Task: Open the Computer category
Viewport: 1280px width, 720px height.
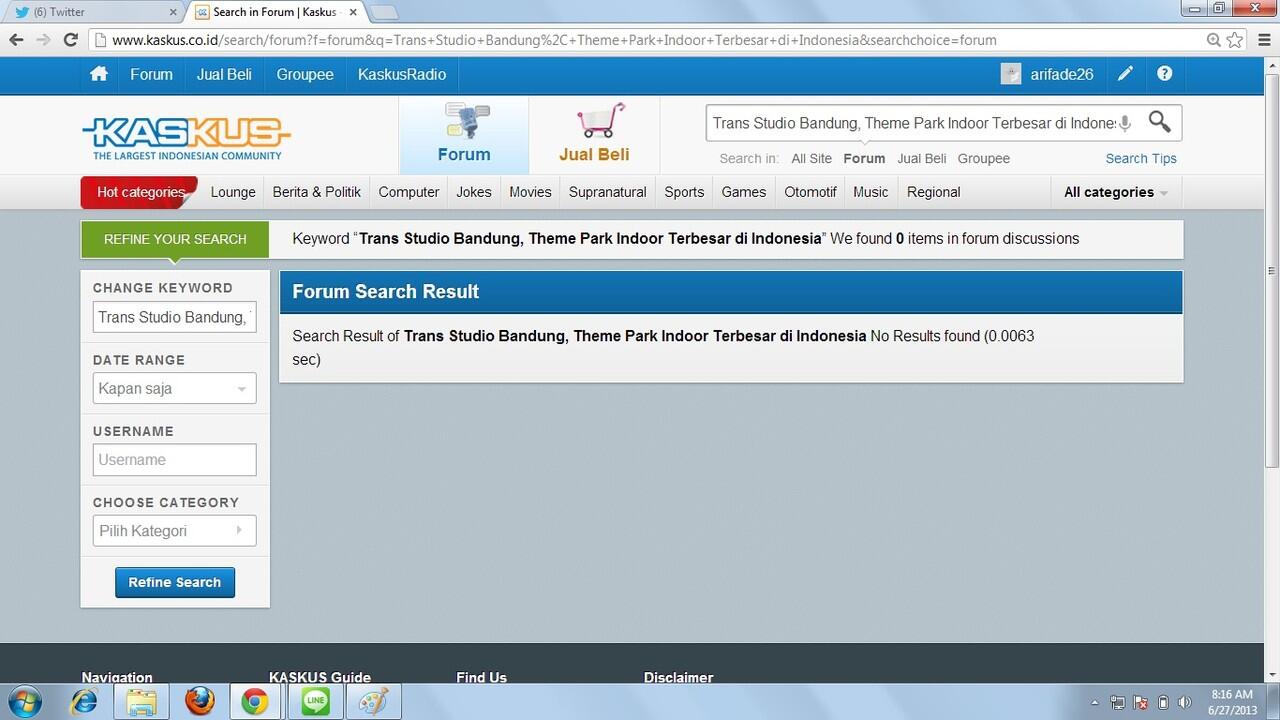Action: [x=409, y=192]
